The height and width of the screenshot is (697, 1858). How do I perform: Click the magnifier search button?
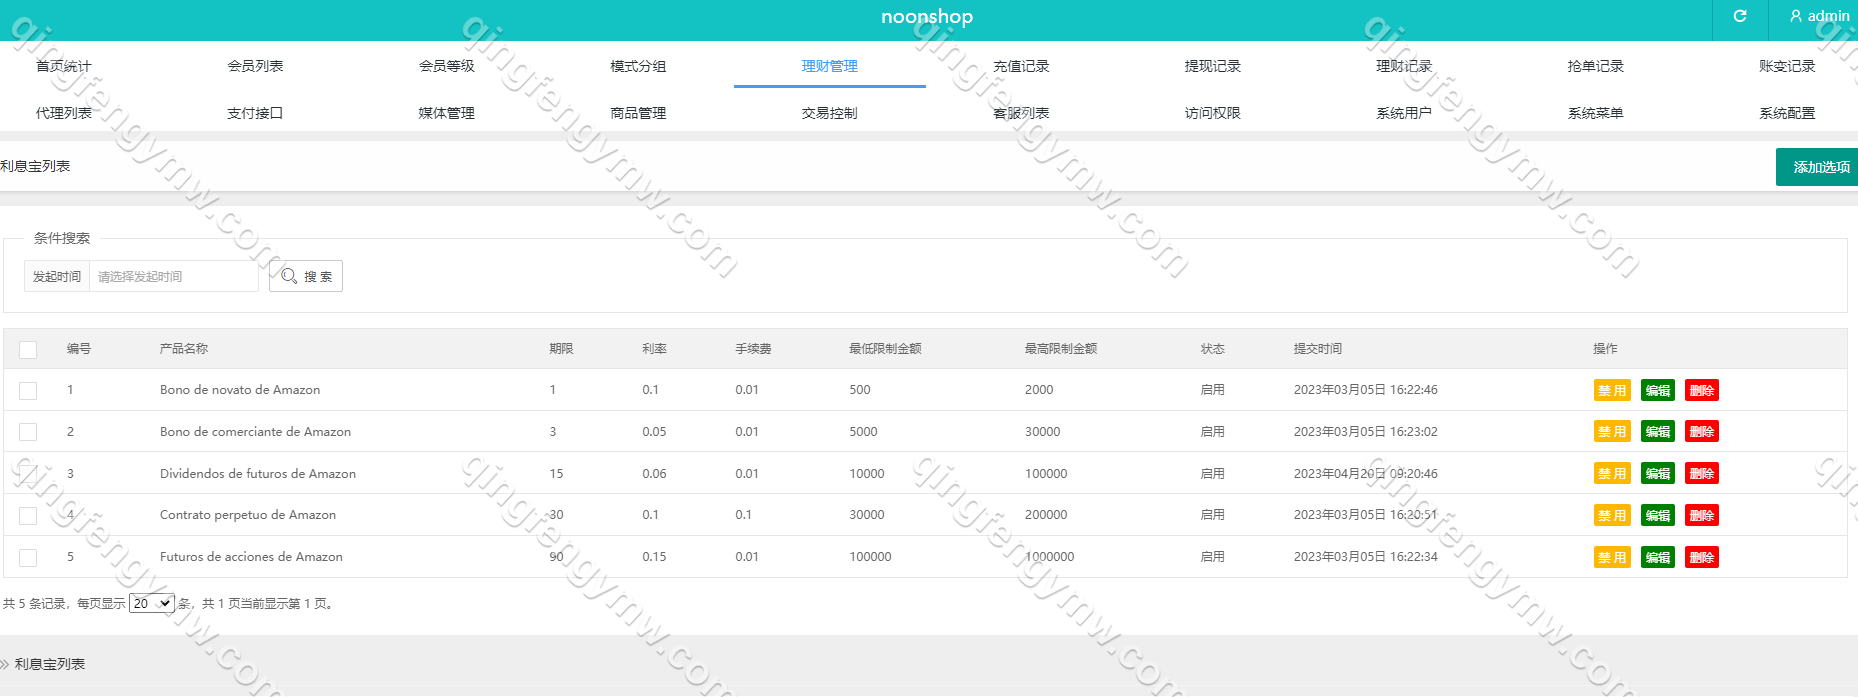coord(306,276)
